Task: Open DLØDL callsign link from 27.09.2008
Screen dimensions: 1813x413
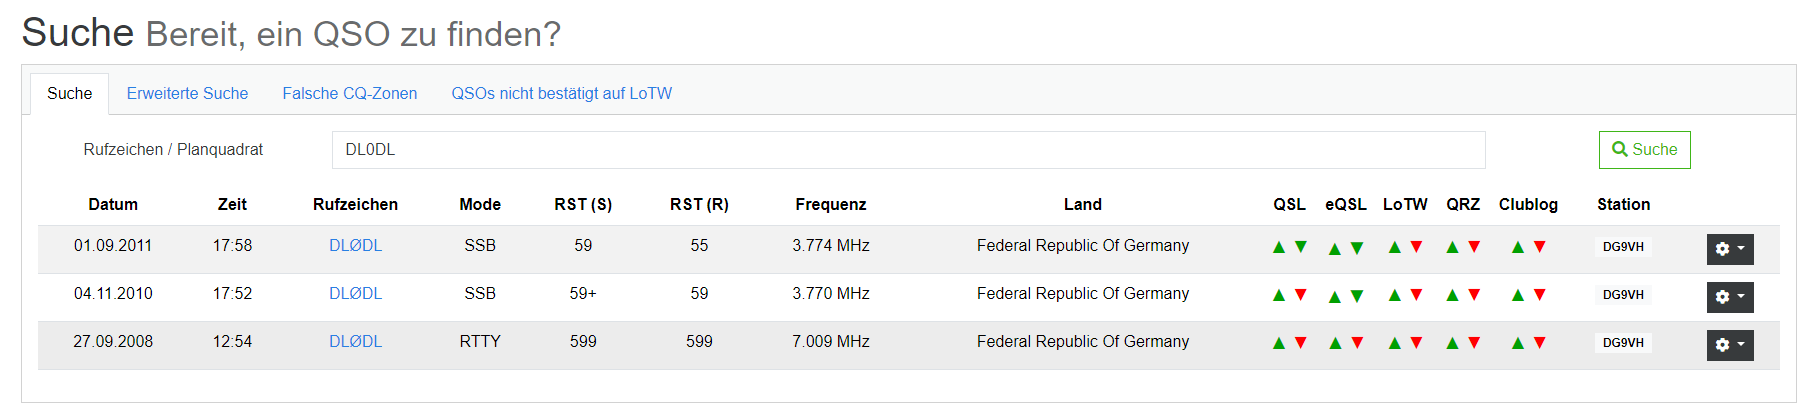Action: (355, 342)
